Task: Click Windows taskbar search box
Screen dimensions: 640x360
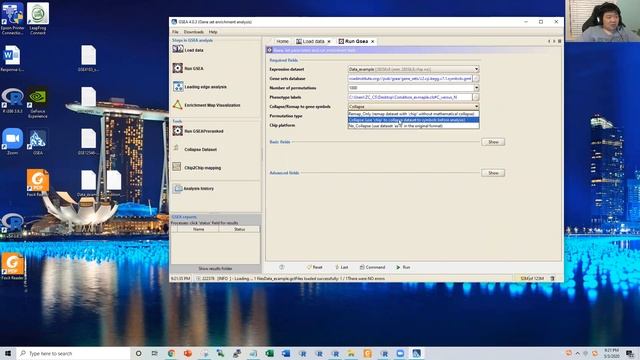Action: tap(73, 353)
